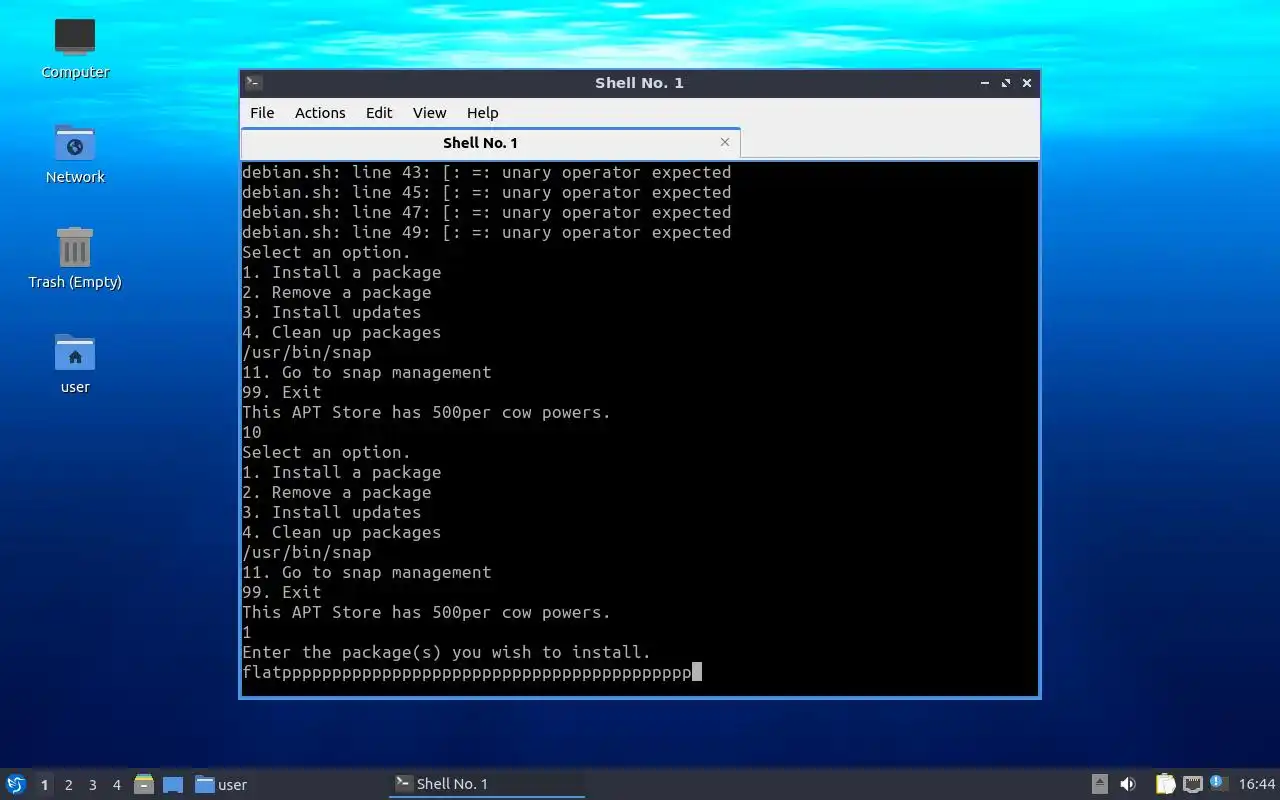Click the 'debian.sh: line 49' error line
This screenshot has width=1280, height=800.
[487, 232]
